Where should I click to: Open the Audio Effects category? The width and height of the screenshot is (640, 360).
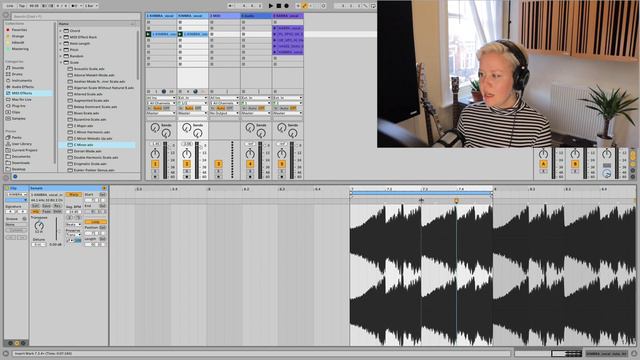click(x=22, y=87)
